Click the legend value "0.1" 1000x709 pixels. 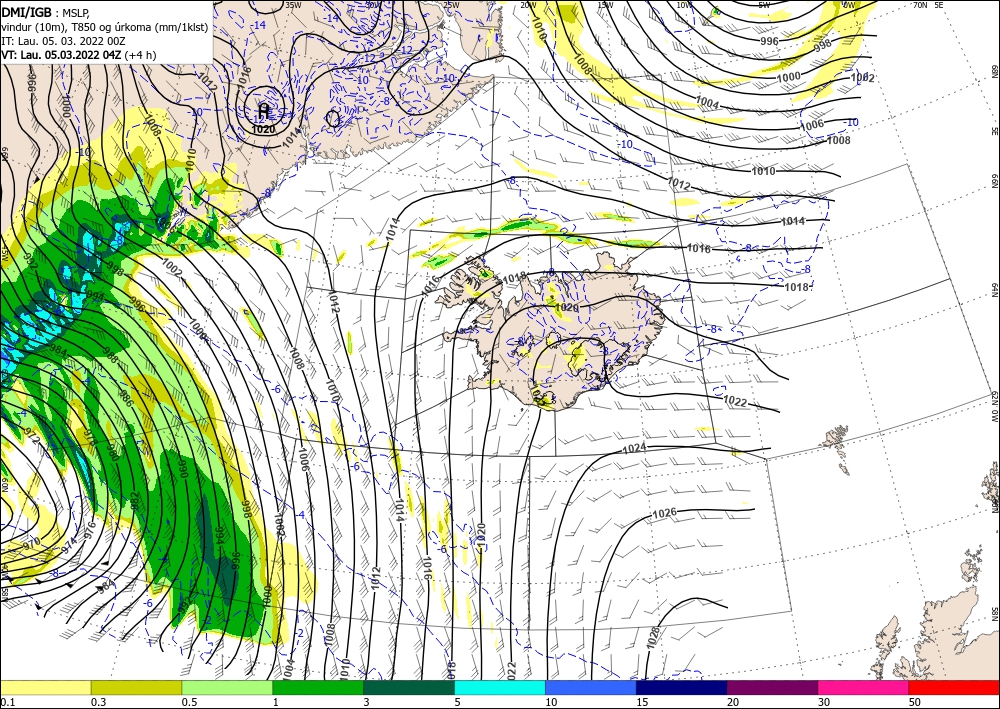click(x=6, y=702)
